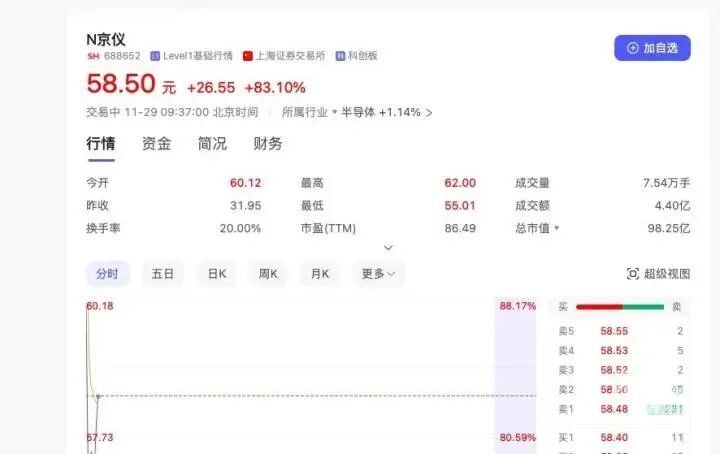
Task: Click the 最低 value 55.01
Action: pos(460,206)
